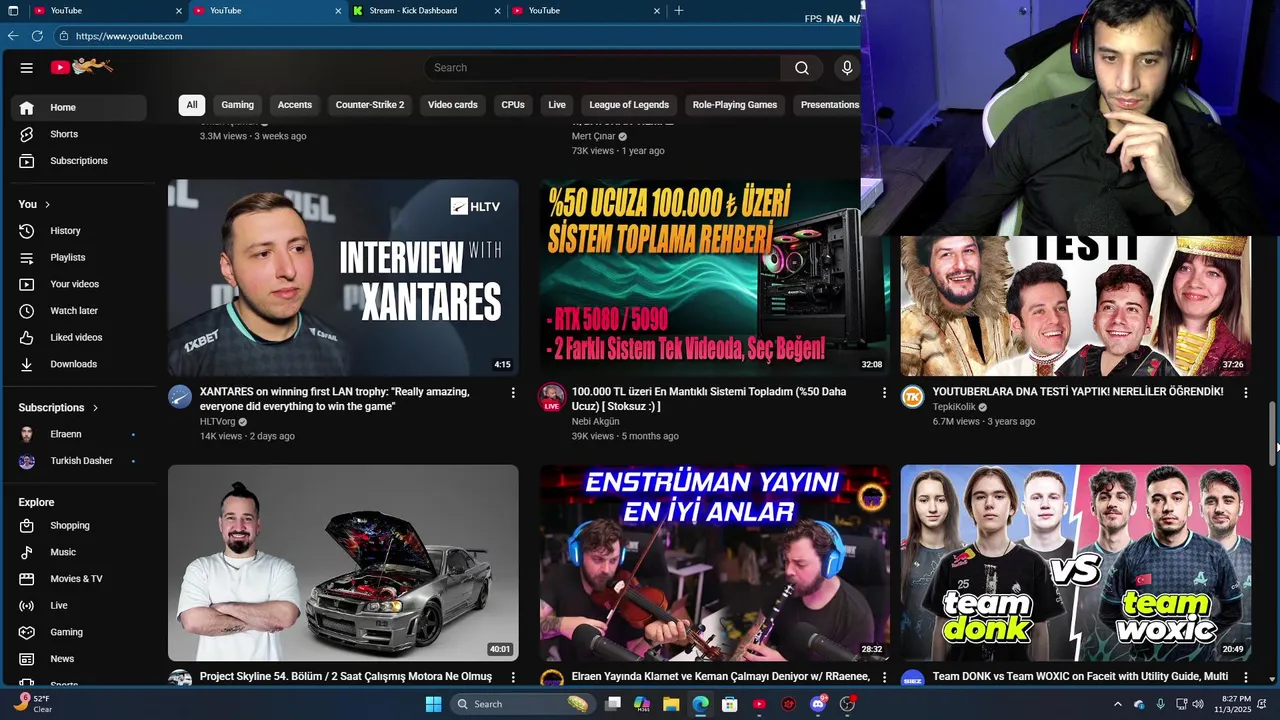Select the CPUs filter chip
Image resolution: width=1280 pixels, height=720 pixels.
coord(513,105)
